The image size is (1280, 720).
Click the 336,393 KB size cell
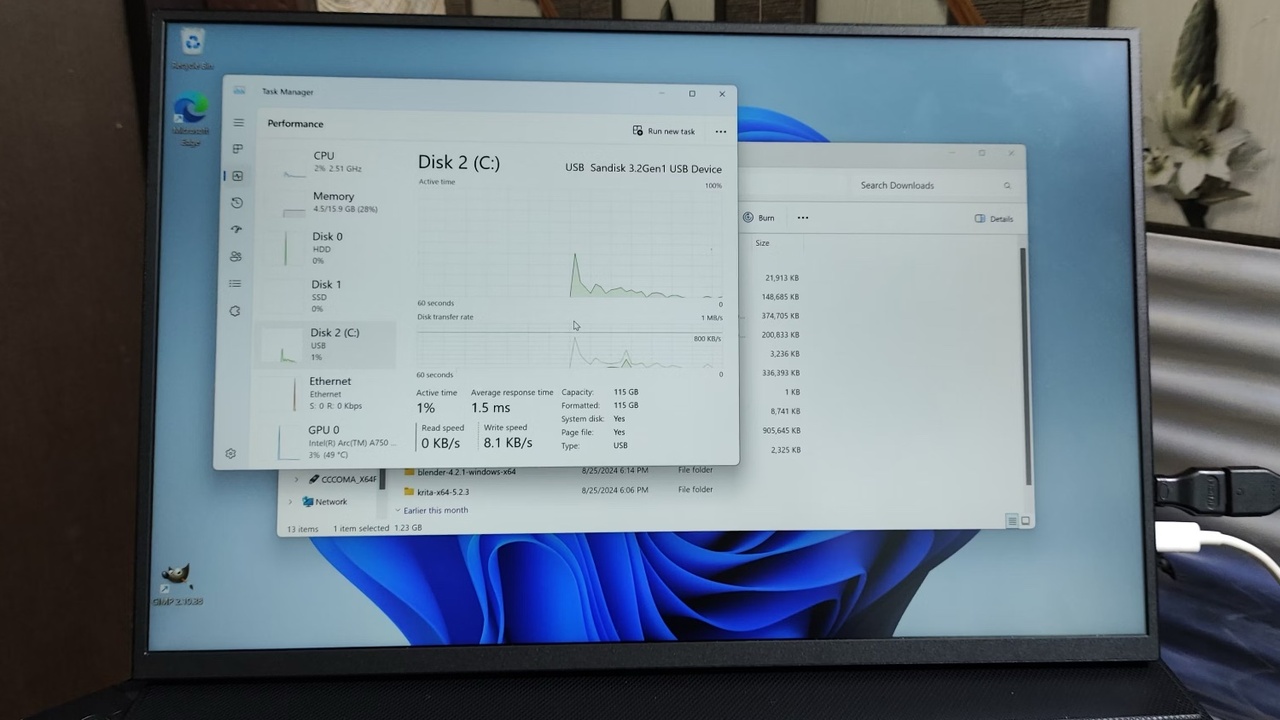[780, 373]
